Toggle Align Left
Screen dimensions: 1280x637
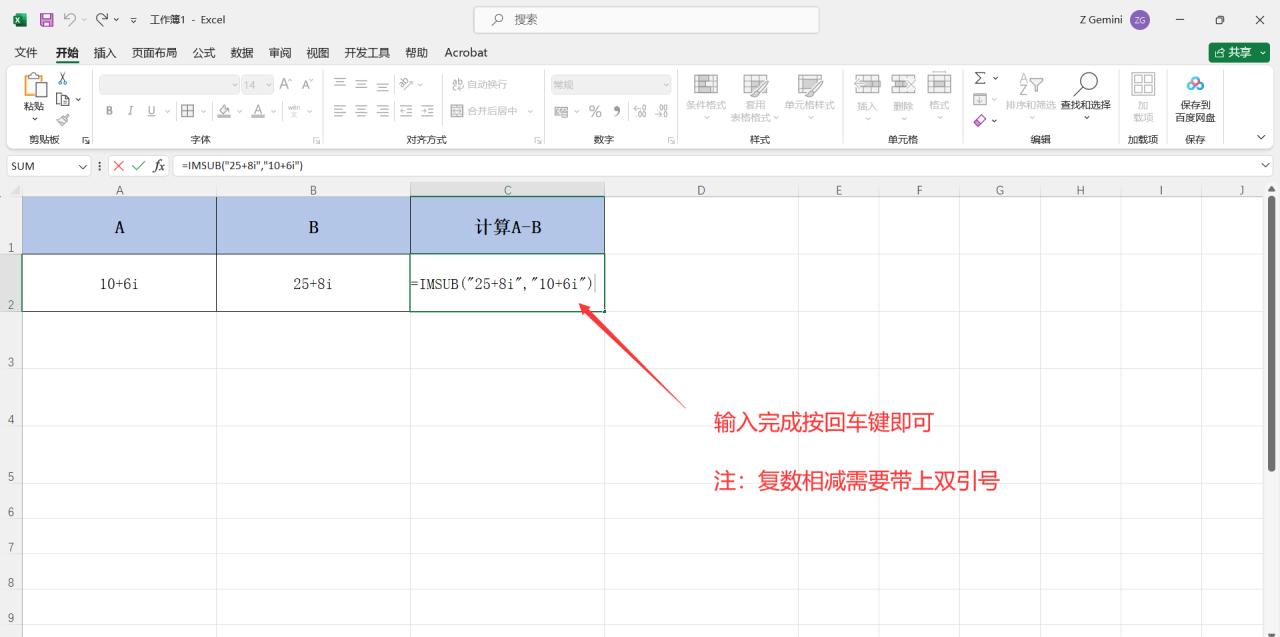click(x=340, y=111)
